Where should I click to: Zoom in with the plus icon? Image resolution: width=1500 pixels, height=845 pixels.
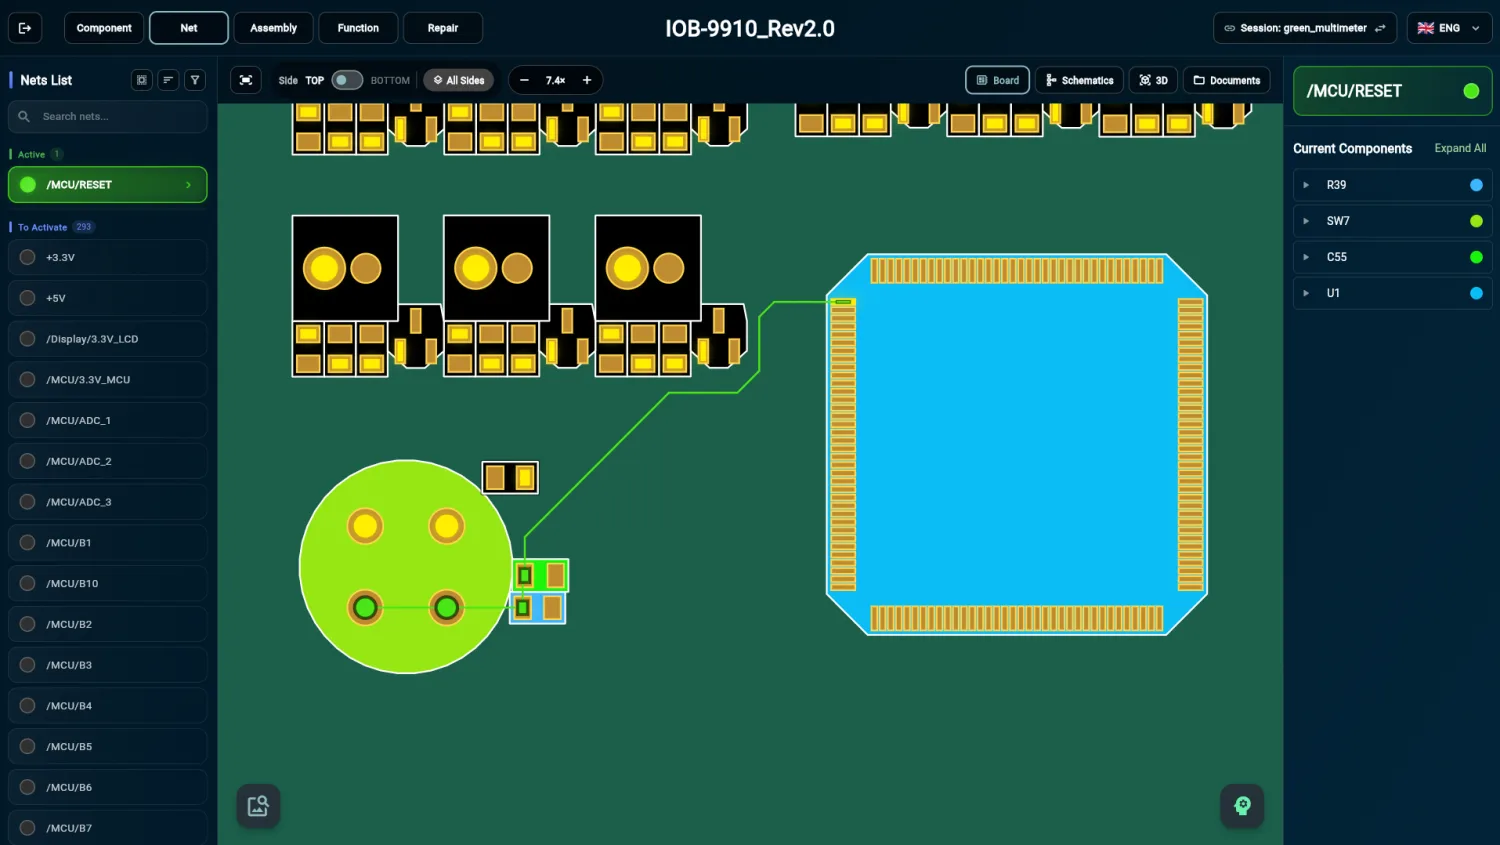click(587, 80)
